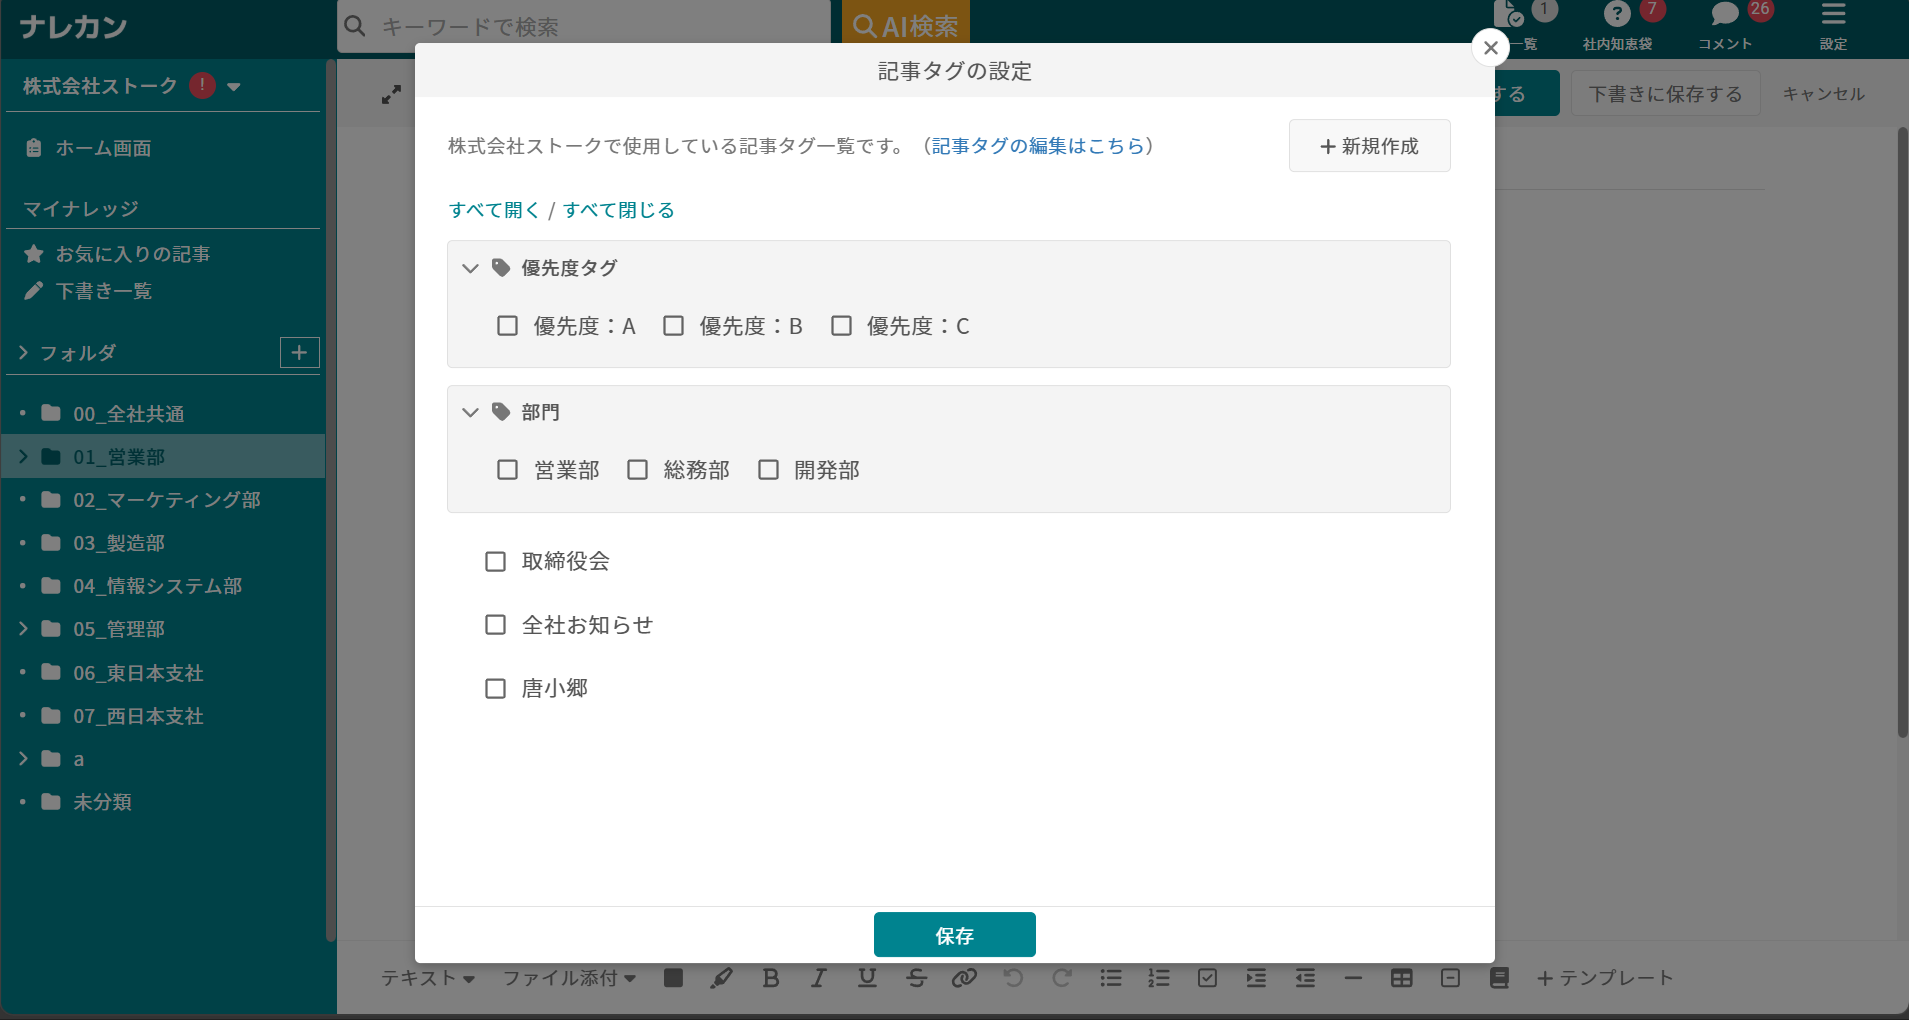Decrease indent with the outdent icon

point(1305,978)
